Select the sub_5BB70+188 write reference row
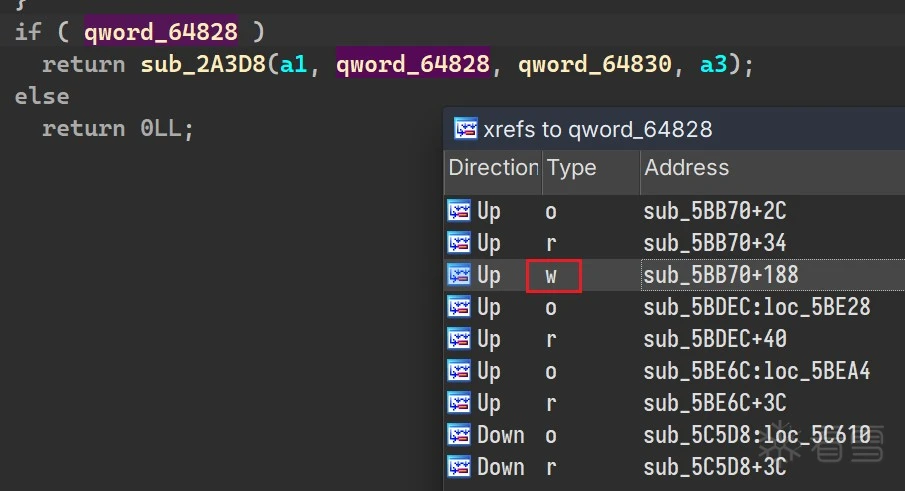Image resolution: width=905 pixels, height=491 pixels. tap(720, 275)
